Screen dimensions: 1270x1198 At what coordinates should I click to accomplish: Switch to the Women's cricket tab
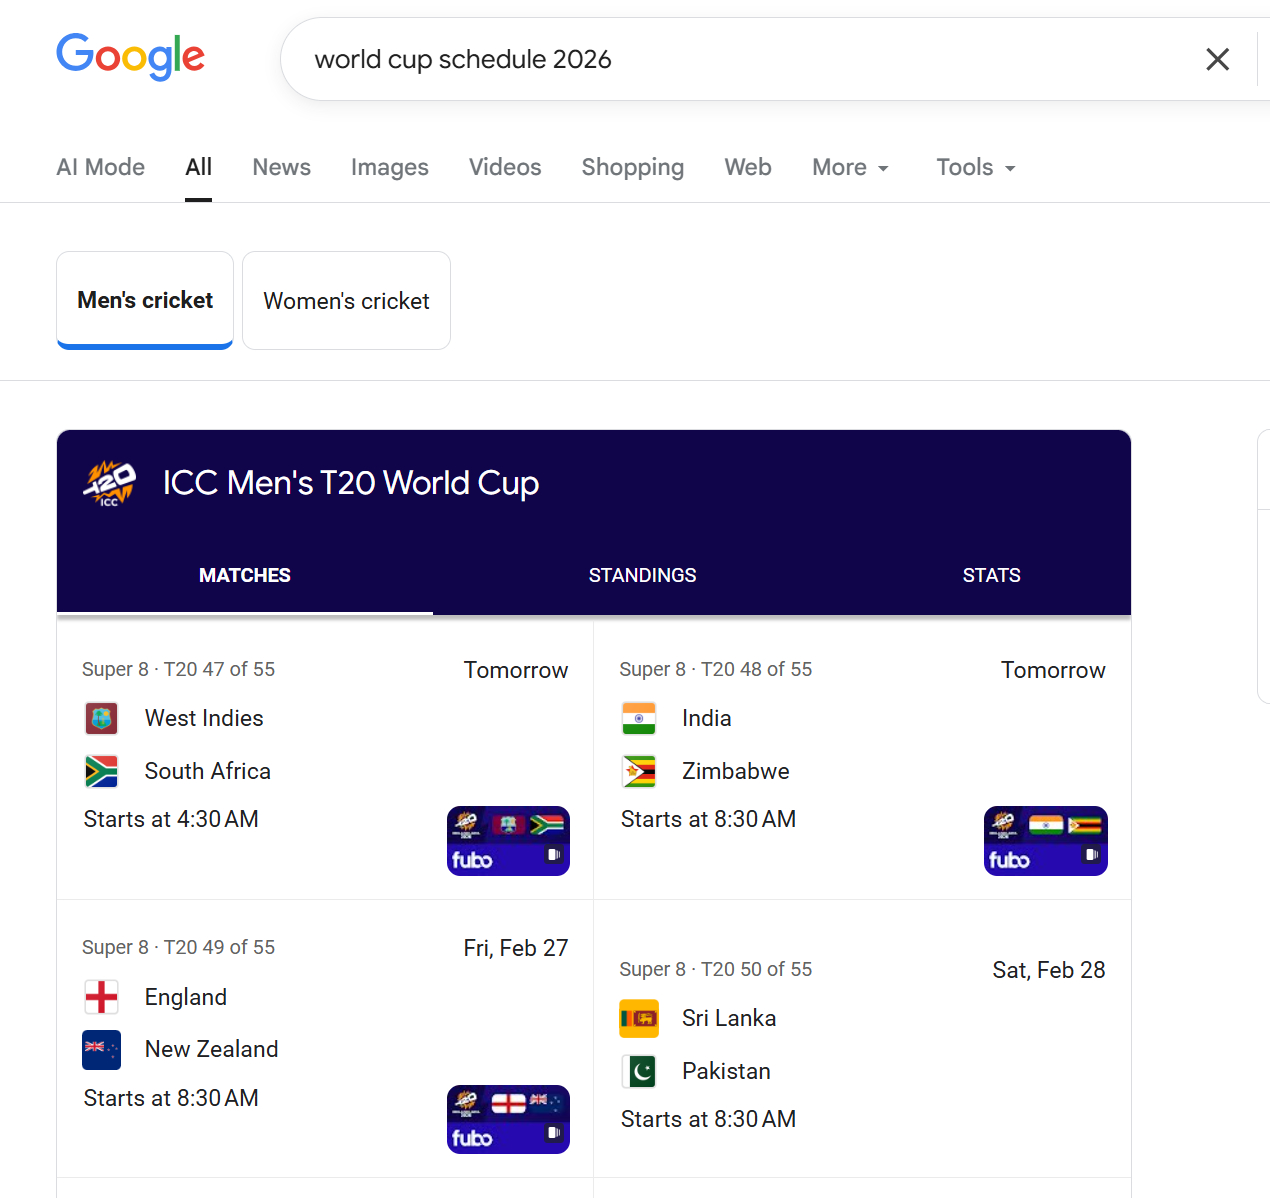[x=346, y=301]
